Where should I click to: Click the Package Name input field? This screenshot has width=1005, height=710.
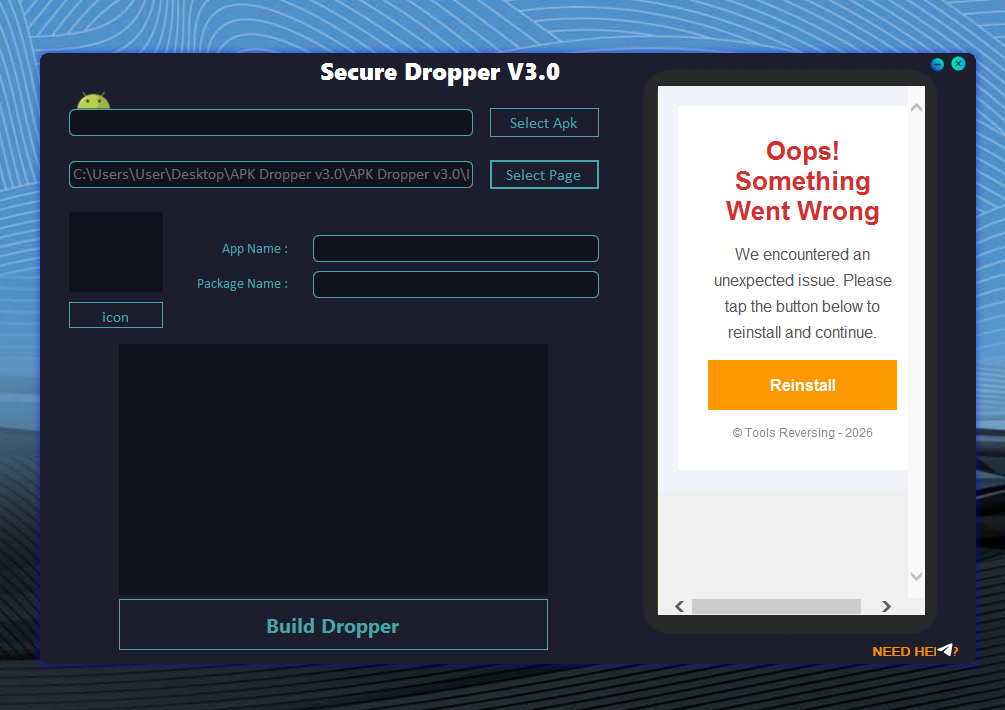(x=455, y=284)
